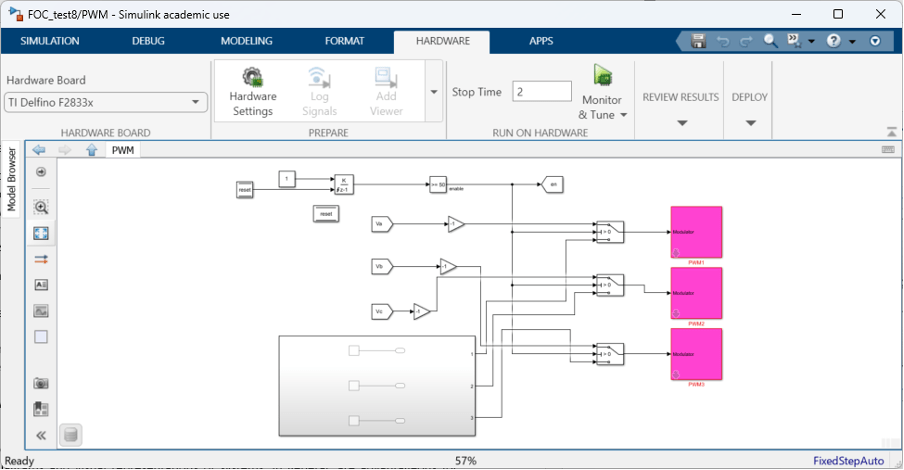Collapse the toolstrip ribbon arrow

coord(891,132)
